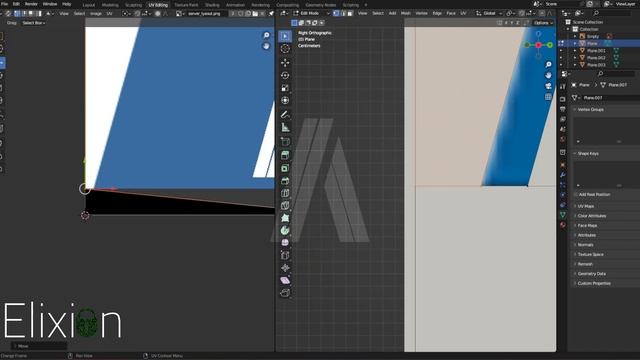Viewport: 640px width, 360px height.
Task: Select the Smooth tool
Action: point(285,242)
